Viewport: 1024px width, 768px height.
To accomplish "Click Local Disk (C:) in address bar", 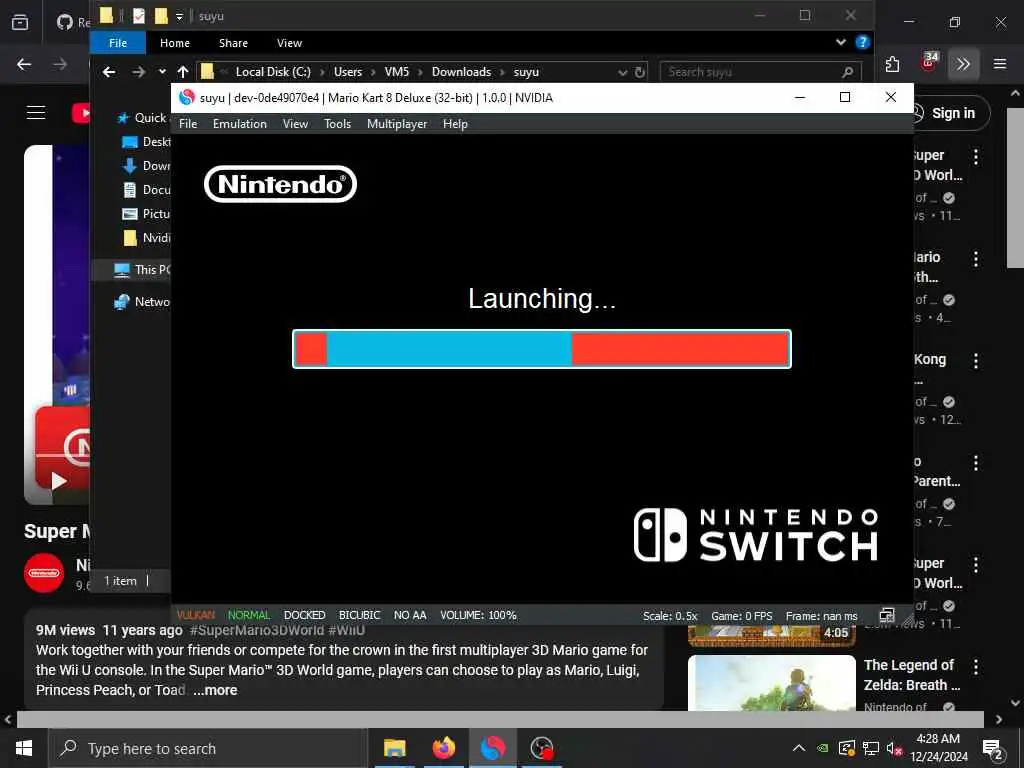I will [273, 72].
